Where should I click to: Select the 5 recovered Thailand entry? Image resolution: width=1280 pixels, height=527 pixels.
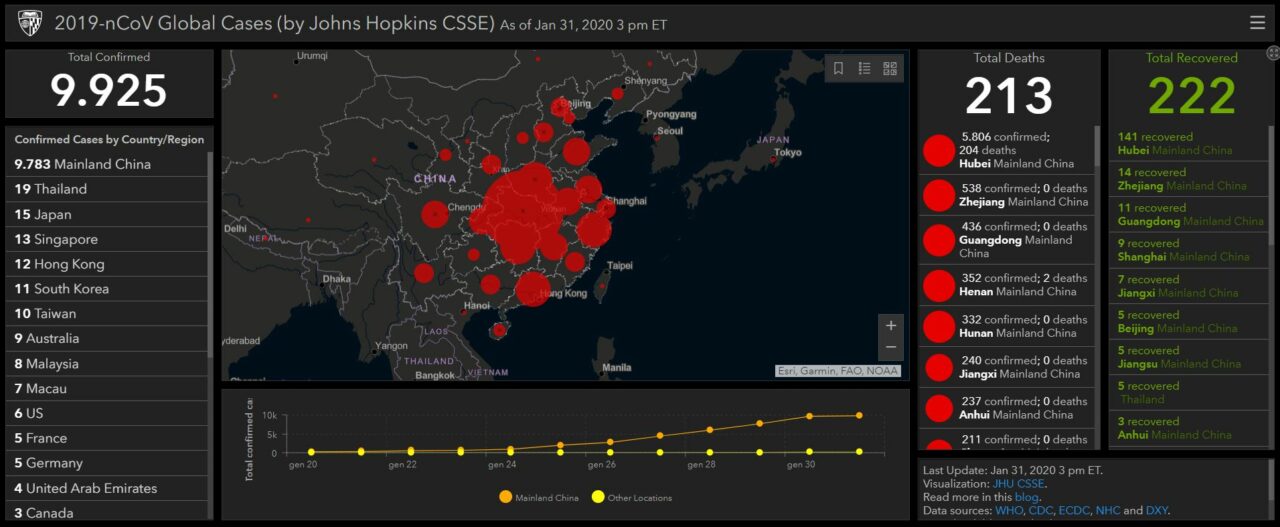1189,393
